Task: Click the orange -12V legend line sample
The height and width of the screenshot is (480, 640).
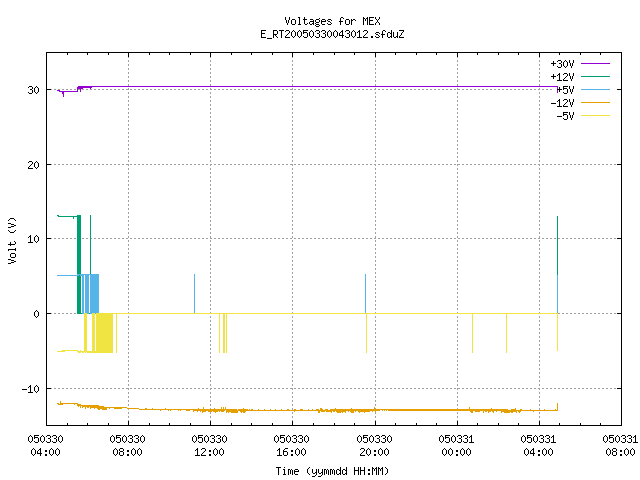Action: (595, 102)
